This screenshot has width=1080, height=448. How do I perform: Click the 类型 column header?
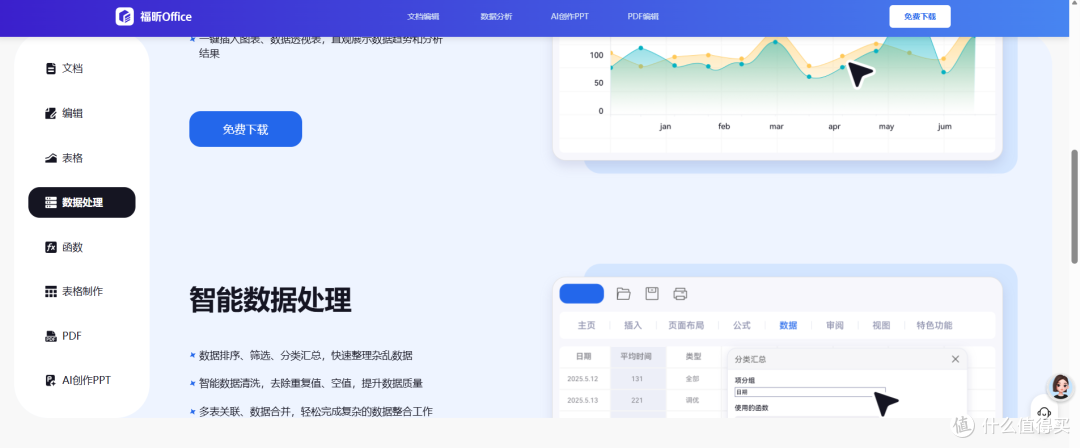693,356
